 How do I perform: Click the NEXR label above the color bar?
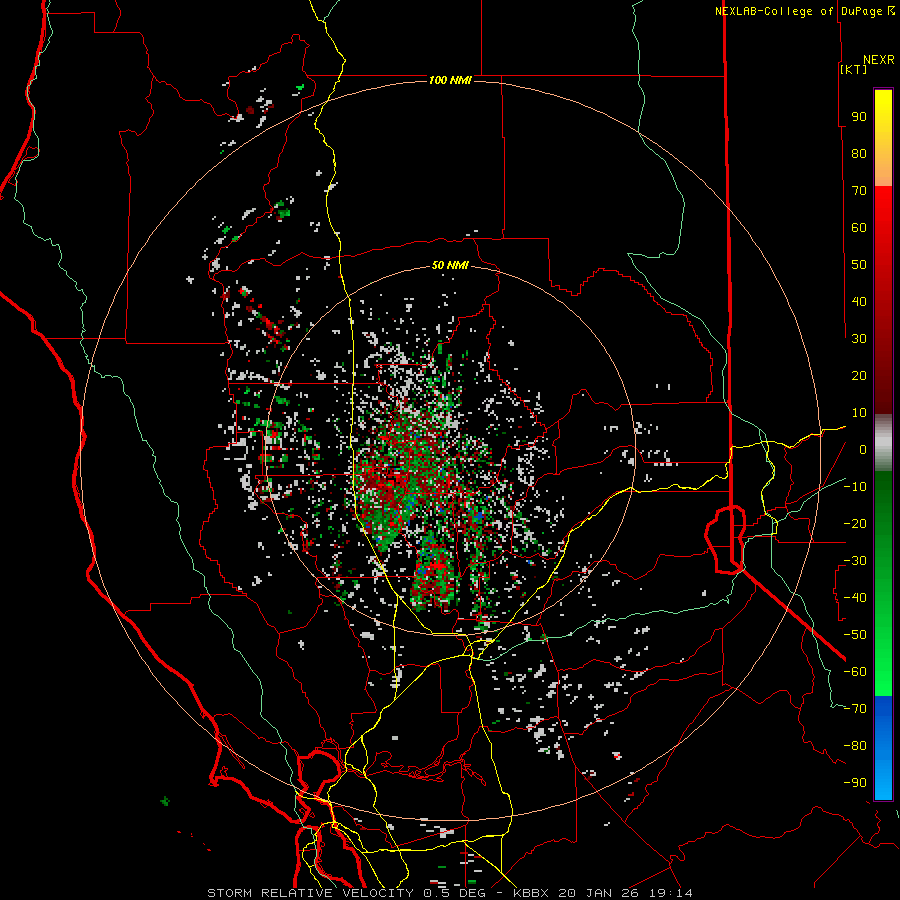tap(879, 60)
